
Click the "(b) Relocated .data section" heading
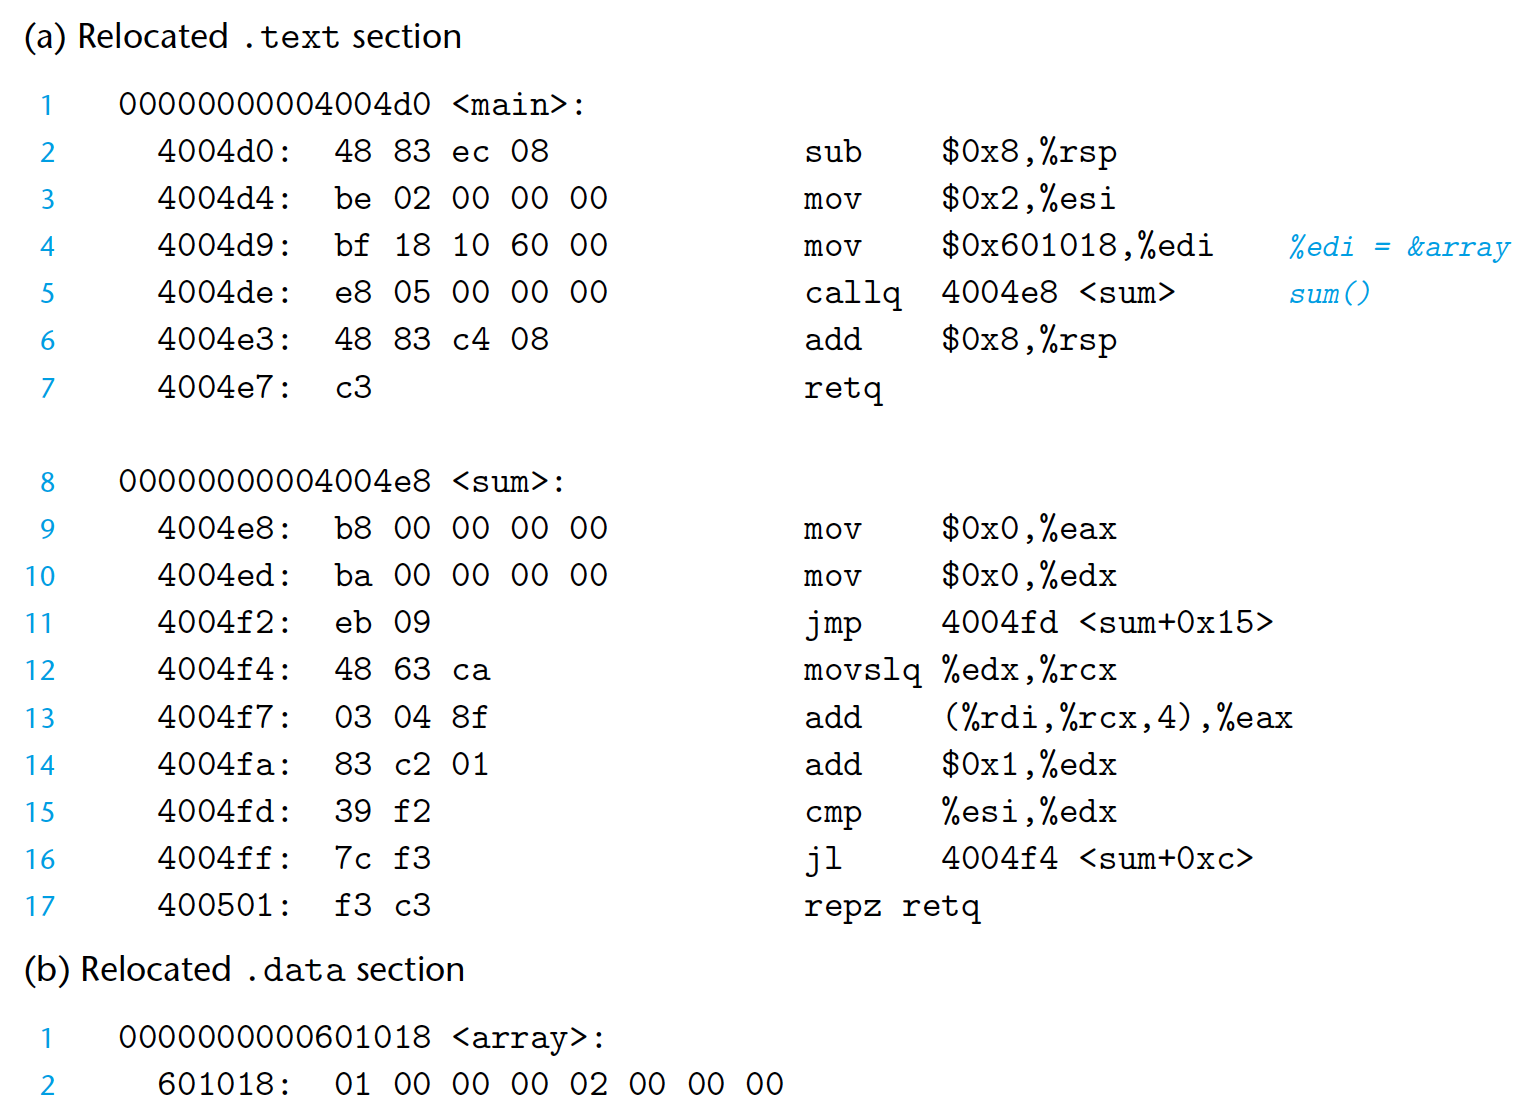244,970
